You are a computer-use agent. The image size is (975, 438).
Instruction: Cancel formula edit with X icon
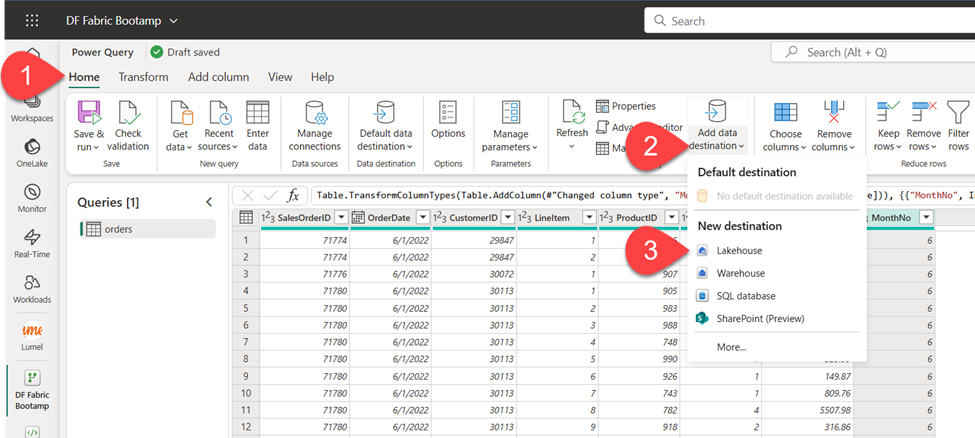tap(247, 196)
